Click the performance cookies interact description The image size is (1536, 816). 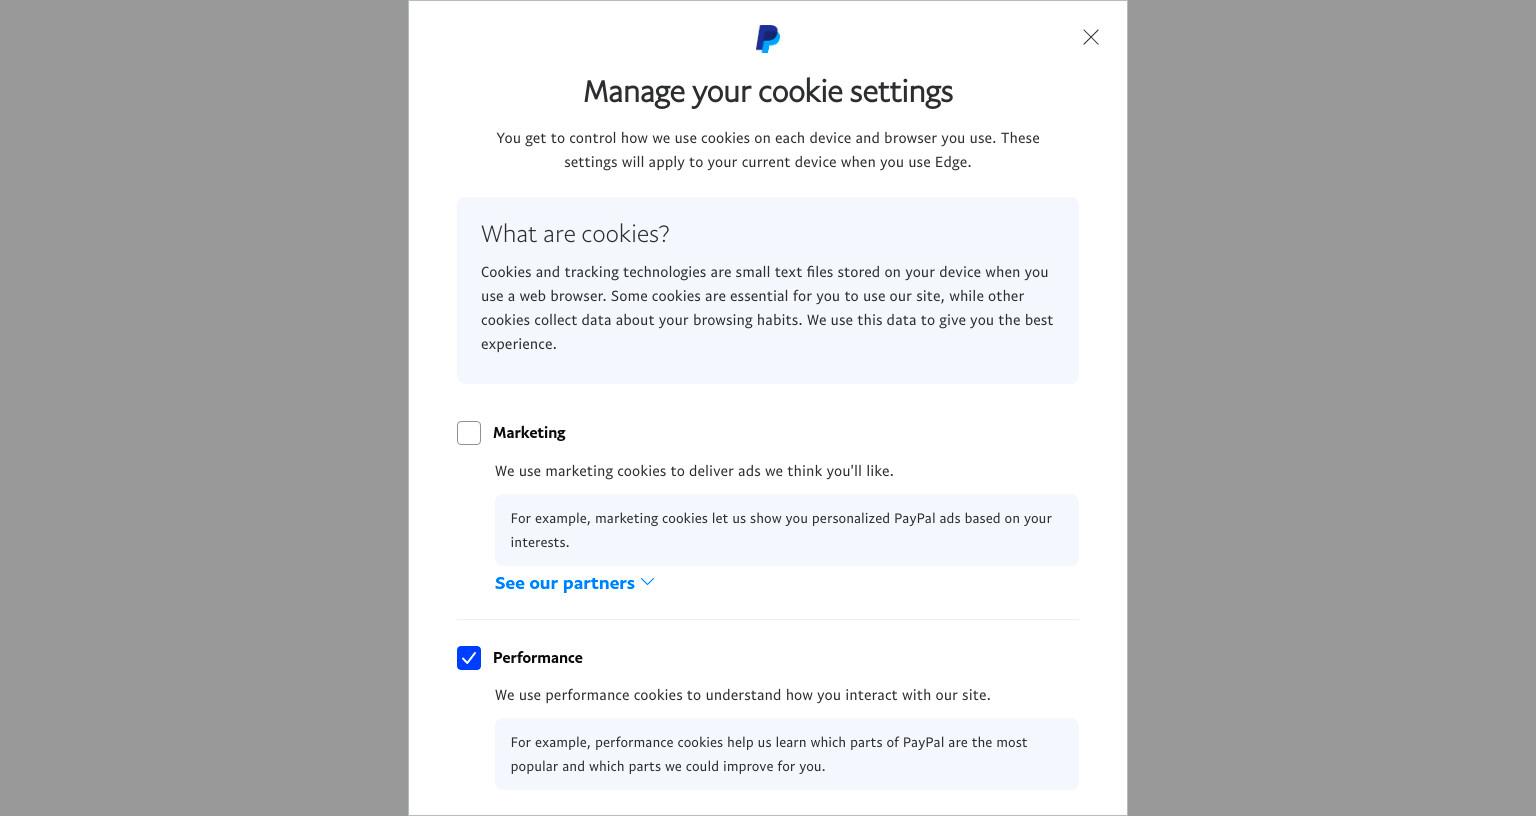[x=743, y=695]
